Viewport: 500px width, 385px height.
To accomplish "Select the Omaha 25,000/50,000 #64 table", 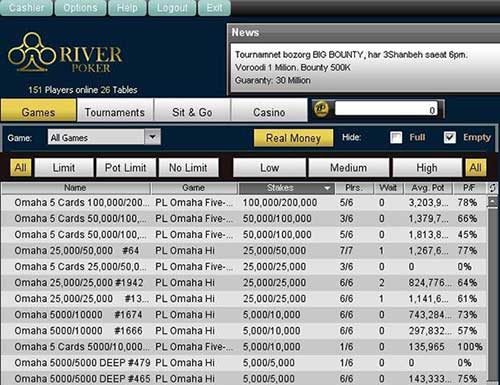I will (243, 251).
